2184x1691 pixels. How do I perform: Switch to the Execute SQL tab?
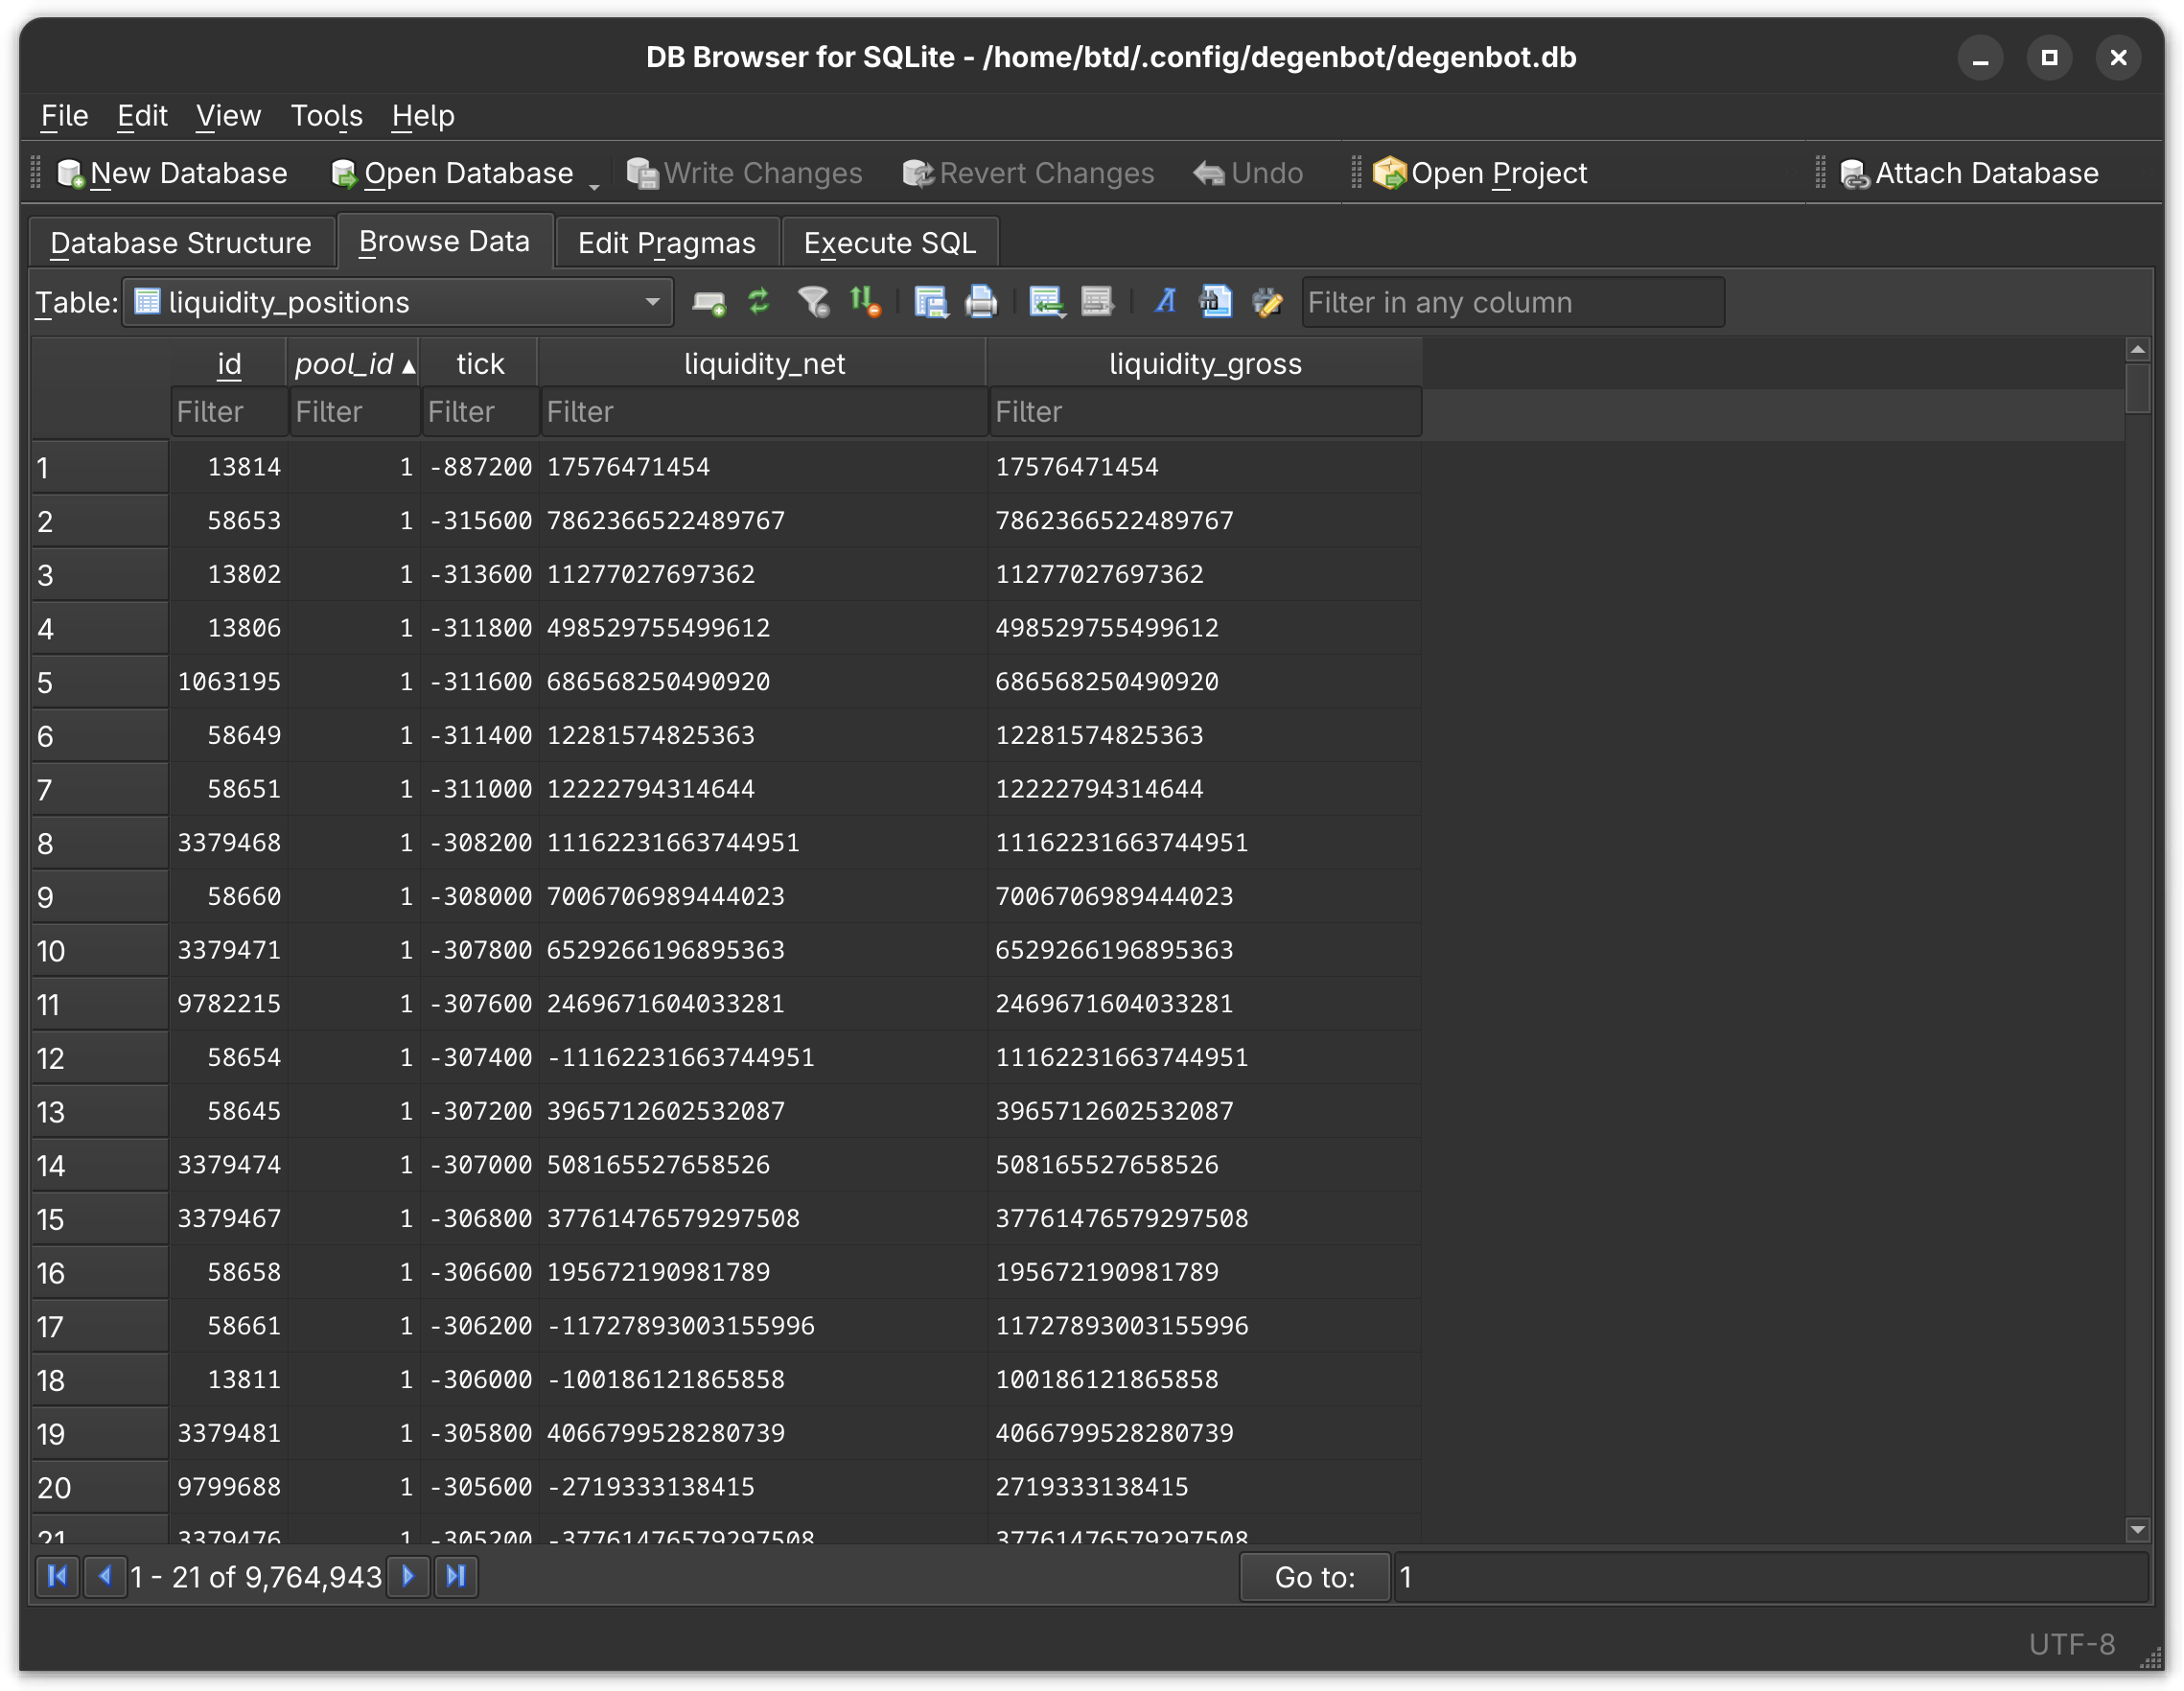pyautogui.click(x=889, y=243)
